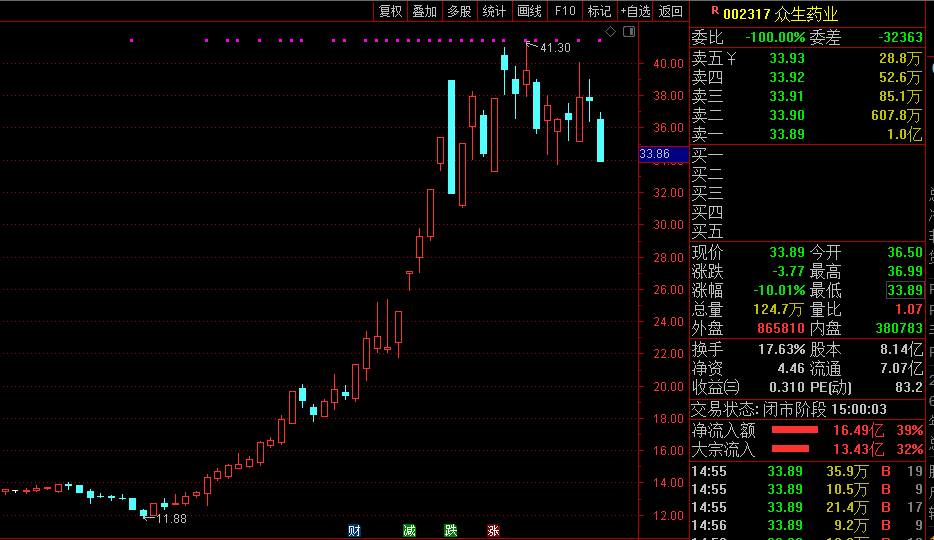This screenshot has width=934, height=540.
Task: Activate the 画线 drawing tool
Action: [x=529, y=11]
